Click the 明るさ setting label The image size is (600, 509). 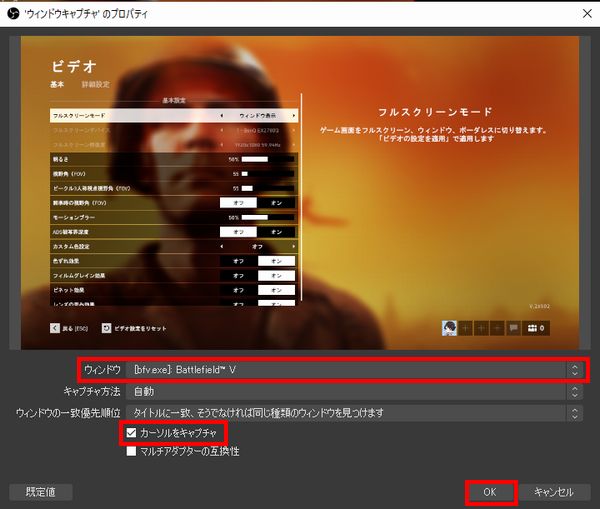coord(60,159)
